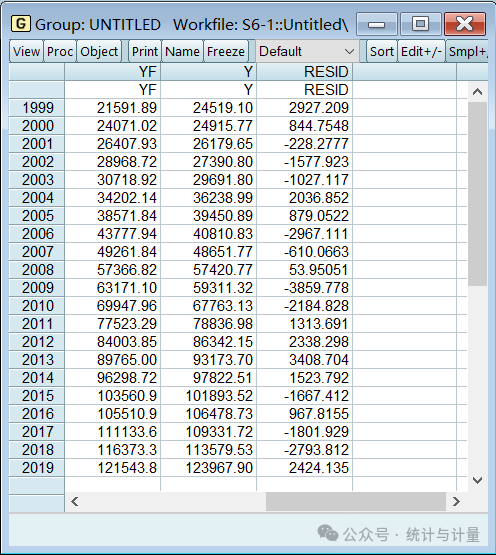Image resolution: width=496 pixels, height=555 pixels.
Task: Click RESID cell -2184.828
Action: [x=304, y=306]
